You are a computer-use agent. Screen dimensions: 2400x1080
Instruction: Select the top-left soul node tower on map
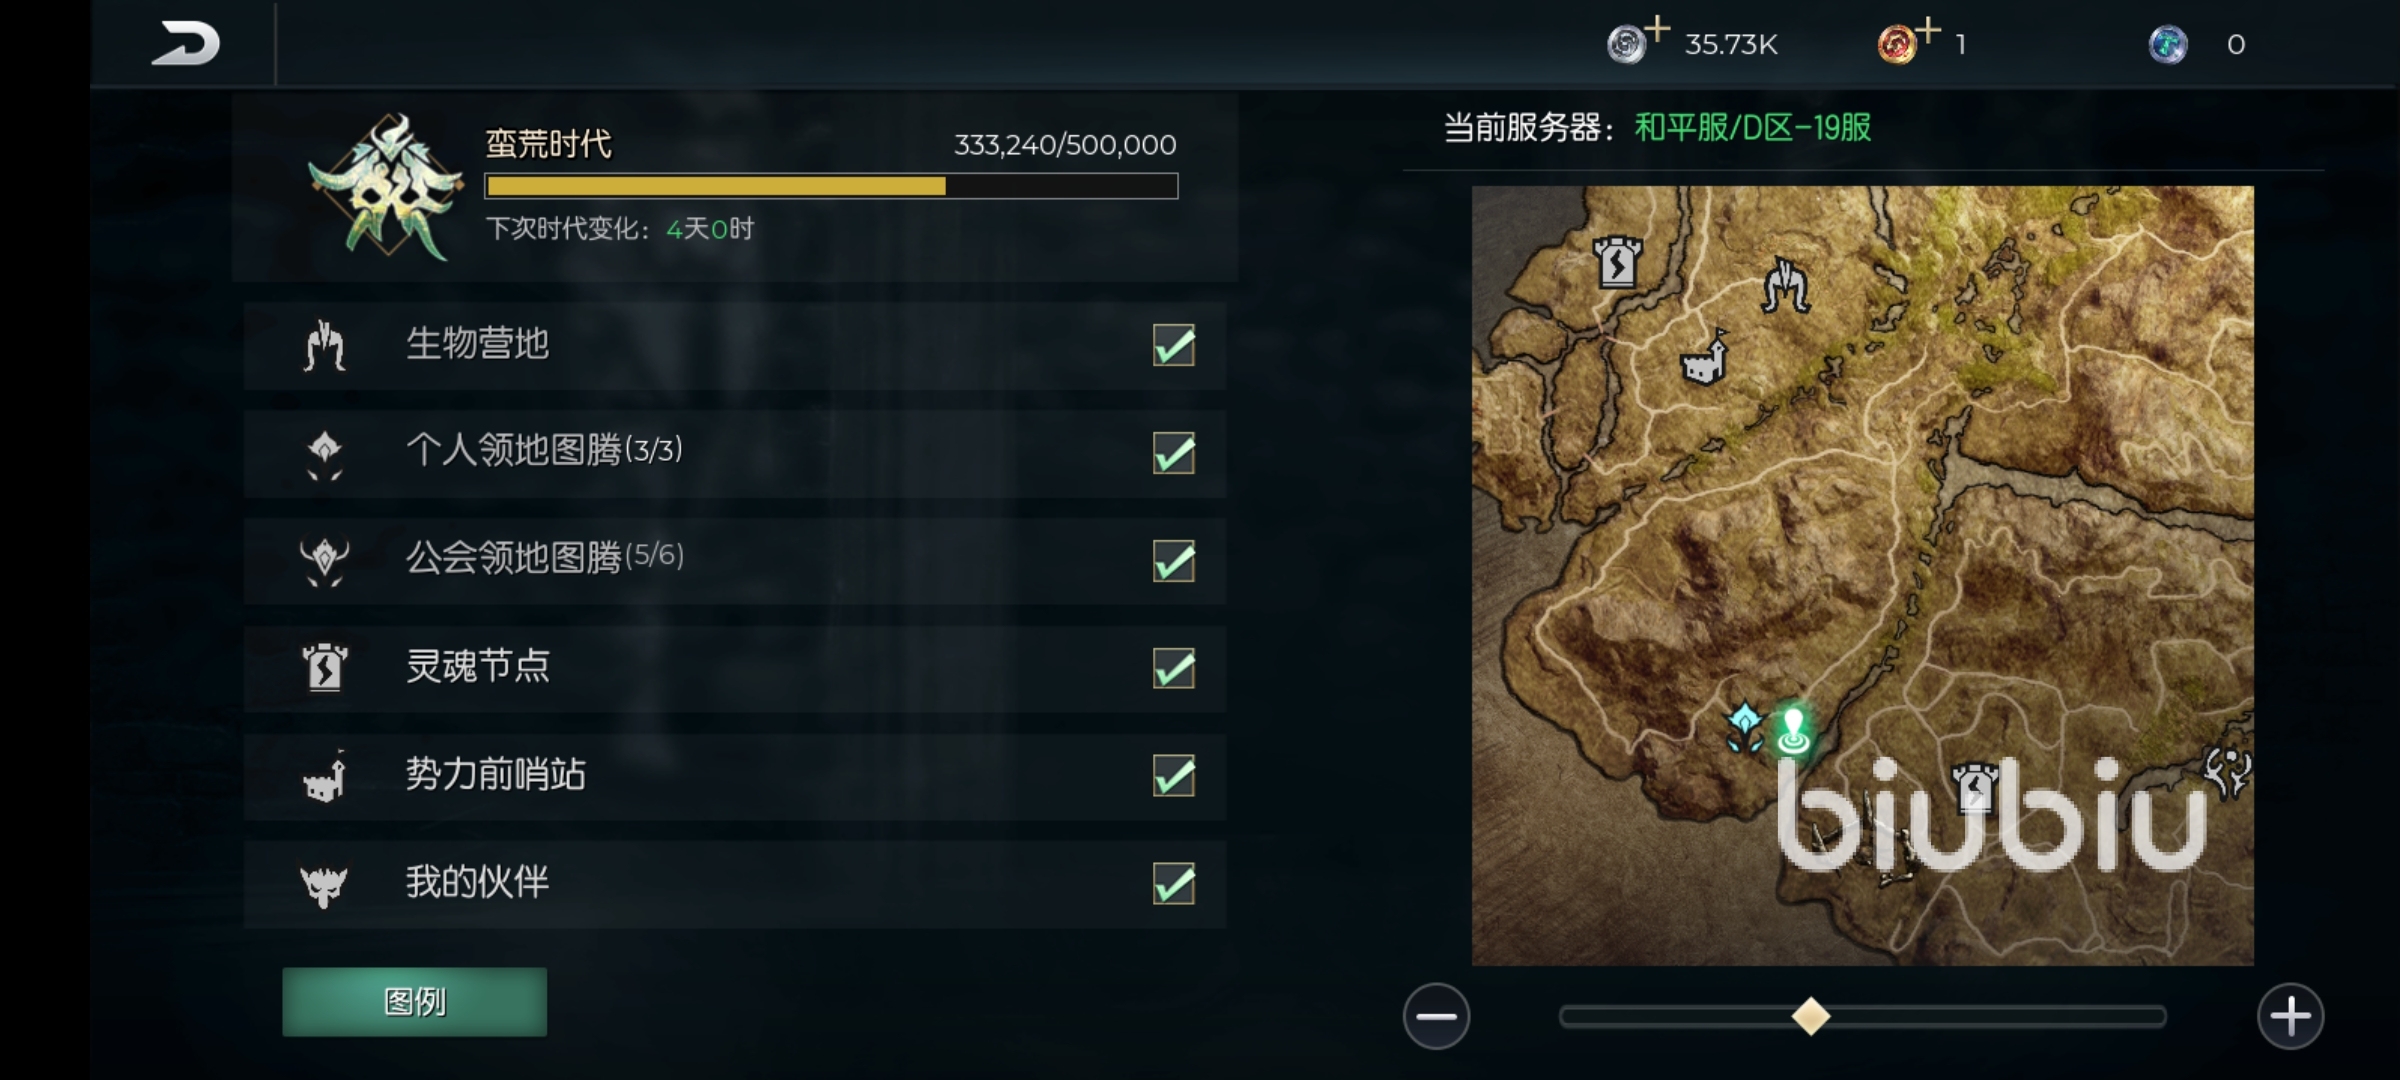[1617, 262]
